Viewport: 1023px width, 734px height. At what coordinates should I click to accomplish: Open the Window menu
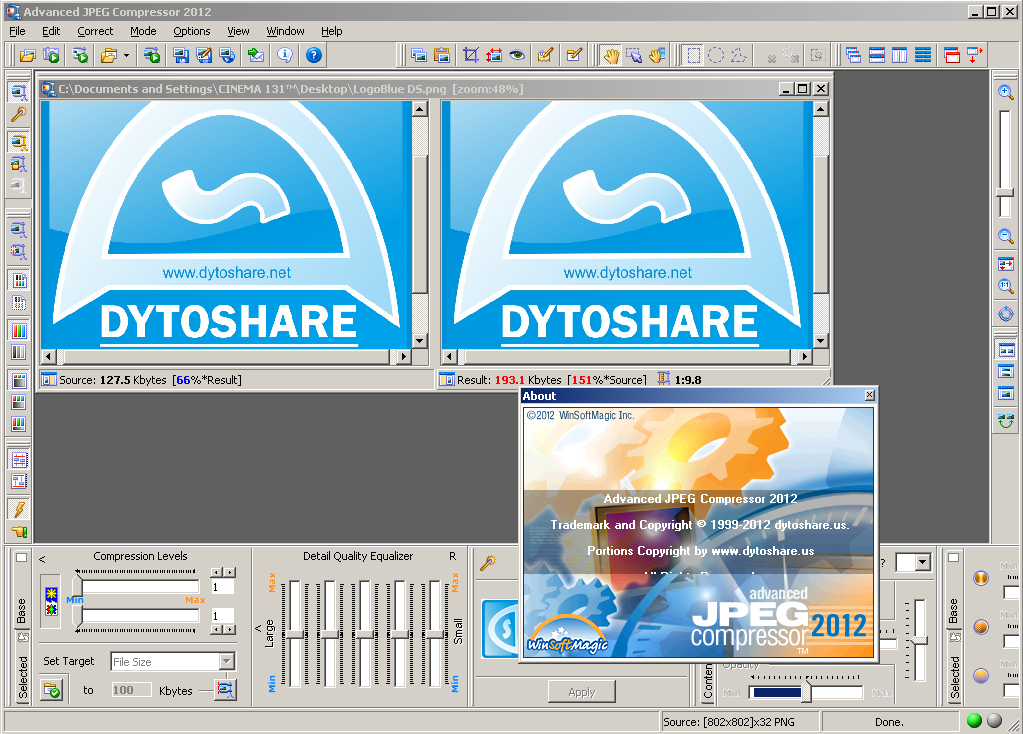pos(285,31)
